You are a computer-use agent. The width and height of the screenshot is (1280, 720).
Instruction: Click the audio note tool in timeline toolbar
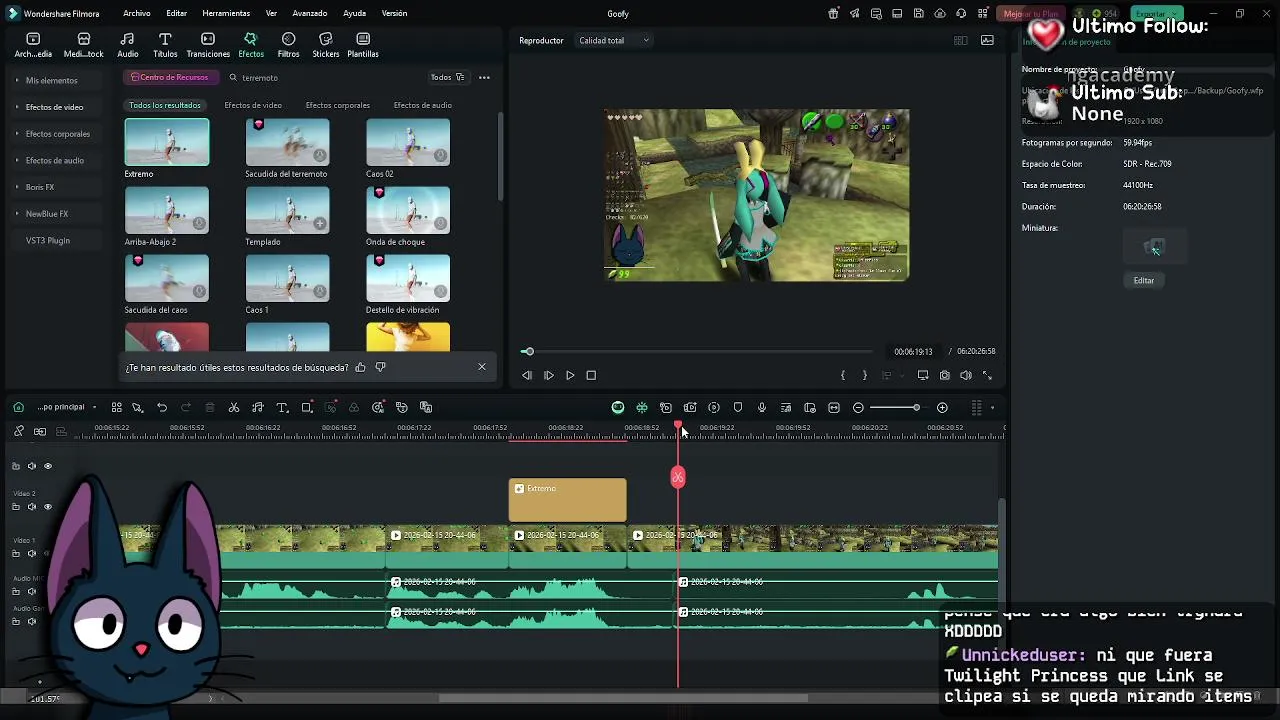(258, 408)
